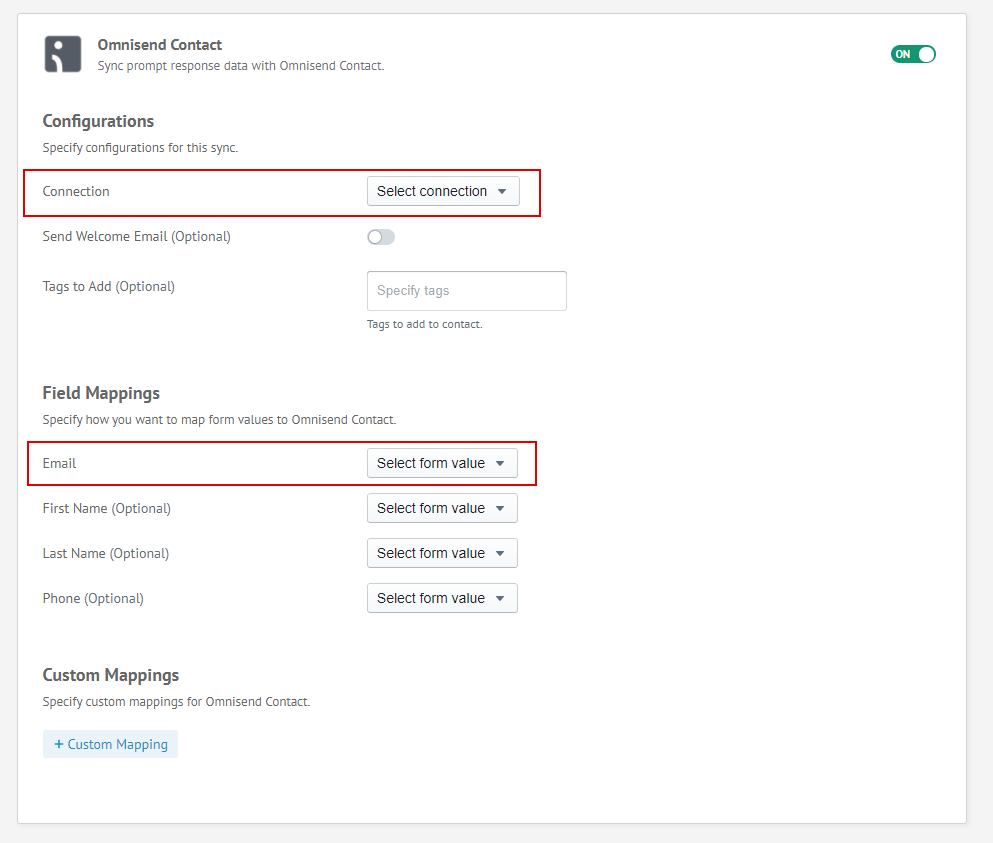Click the Configurations heading
993x843 pixels.
coord(98,121)
